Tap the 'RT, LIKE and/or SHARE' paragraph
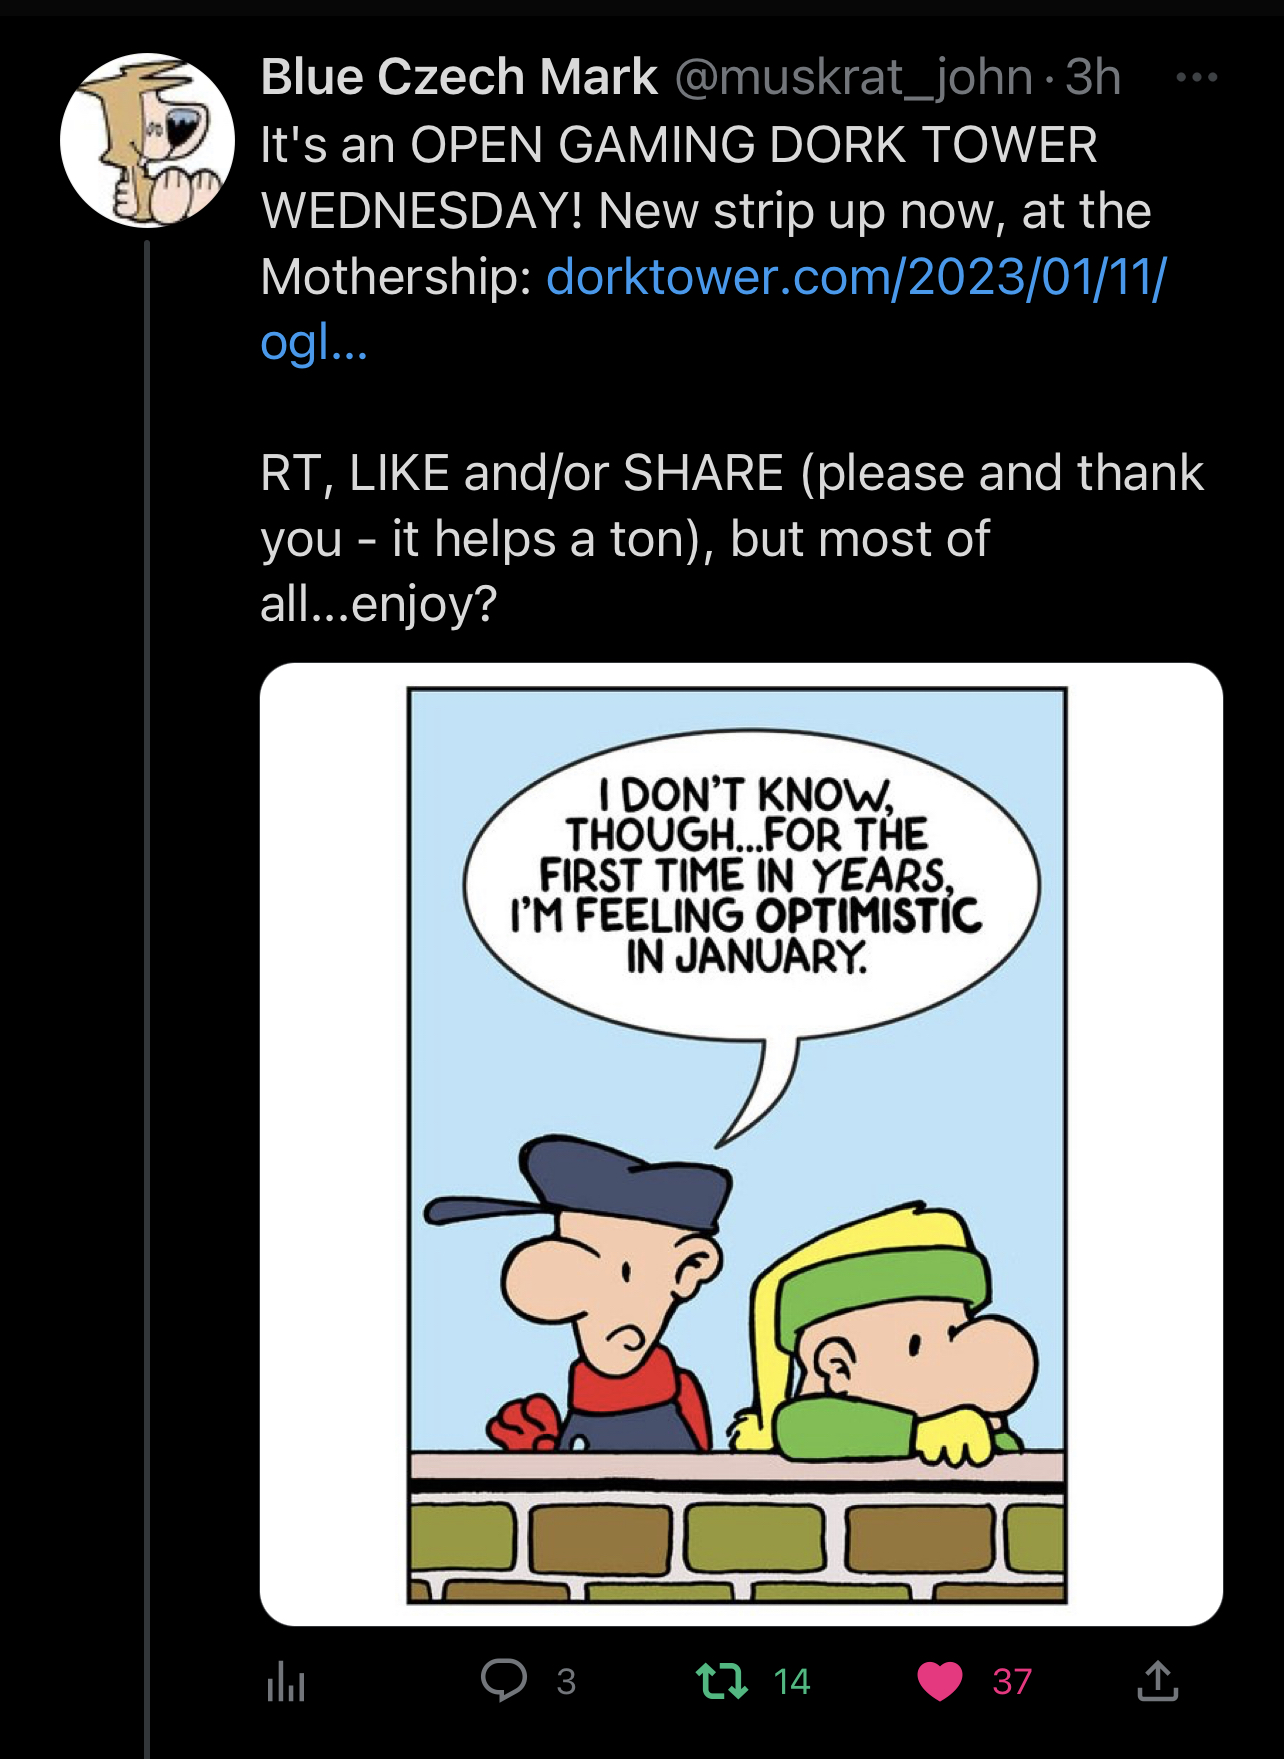Screen dimensions: 1284x1759 [731, 538]
